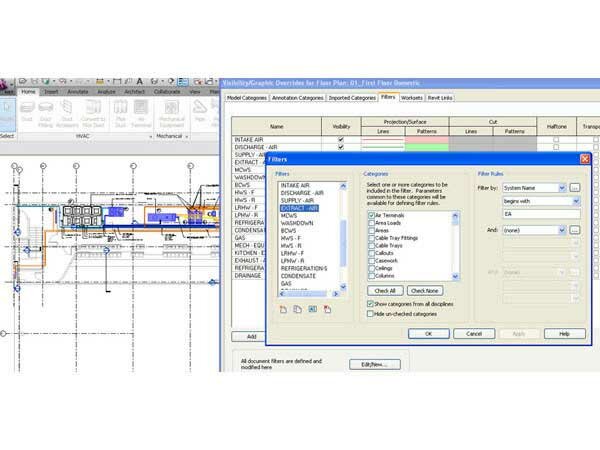
Task: Select the Duct Fitting tool
Action: click(46, 114)
